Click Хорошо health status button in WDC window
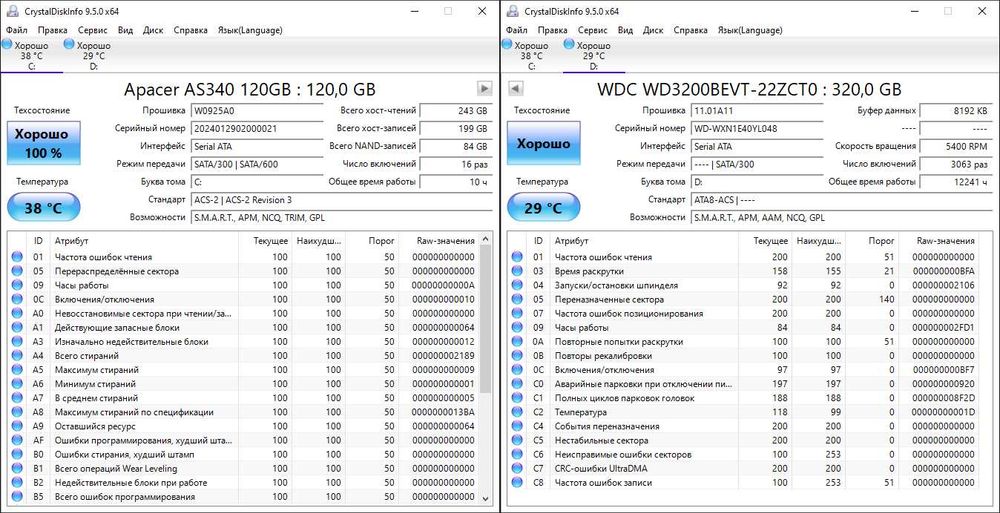 tap(543, 144)
